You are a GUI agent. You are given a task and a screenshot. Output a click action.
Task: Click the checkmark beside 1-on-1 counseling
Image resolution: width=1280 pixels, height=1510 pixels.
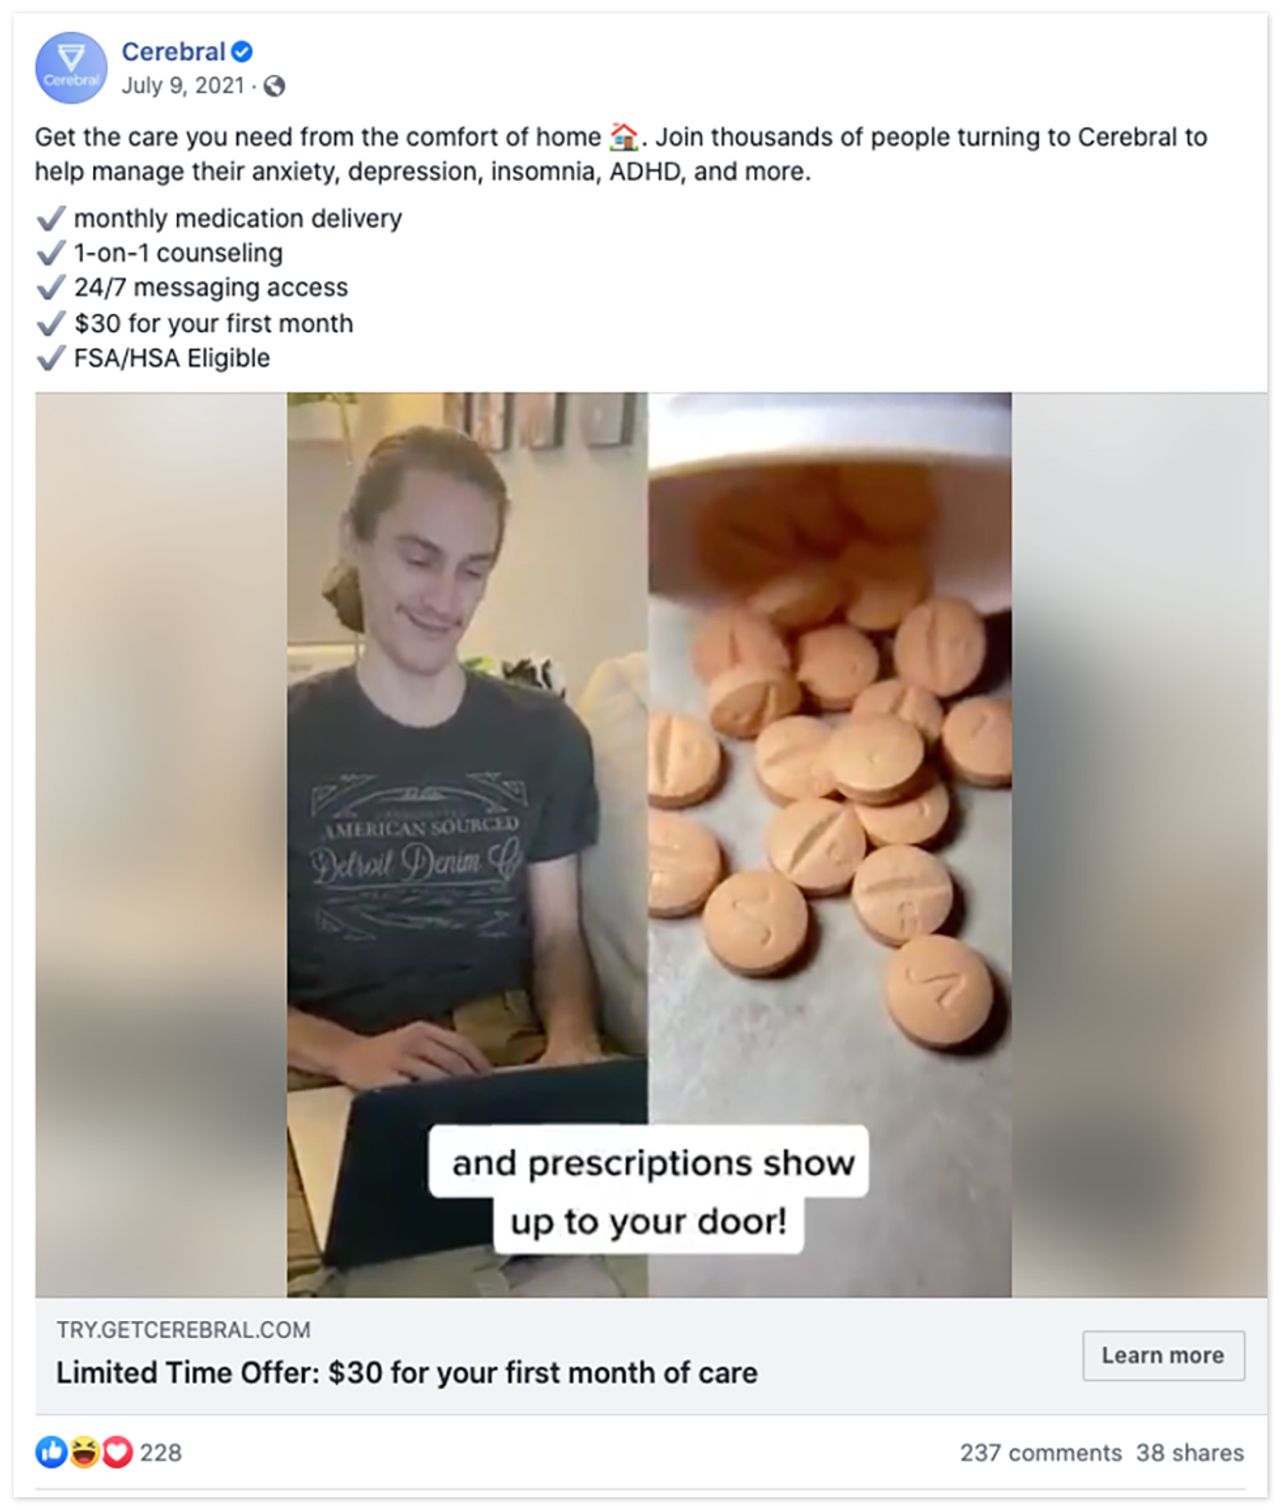[51, 253]
